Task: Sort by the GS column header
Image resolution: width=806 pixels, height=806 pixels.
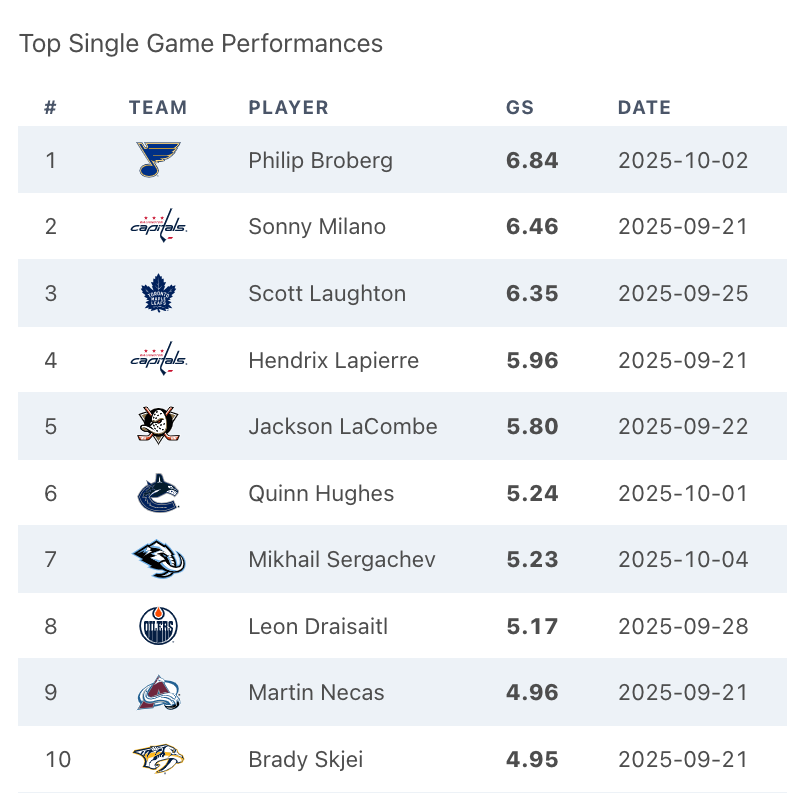Action: 520,108
